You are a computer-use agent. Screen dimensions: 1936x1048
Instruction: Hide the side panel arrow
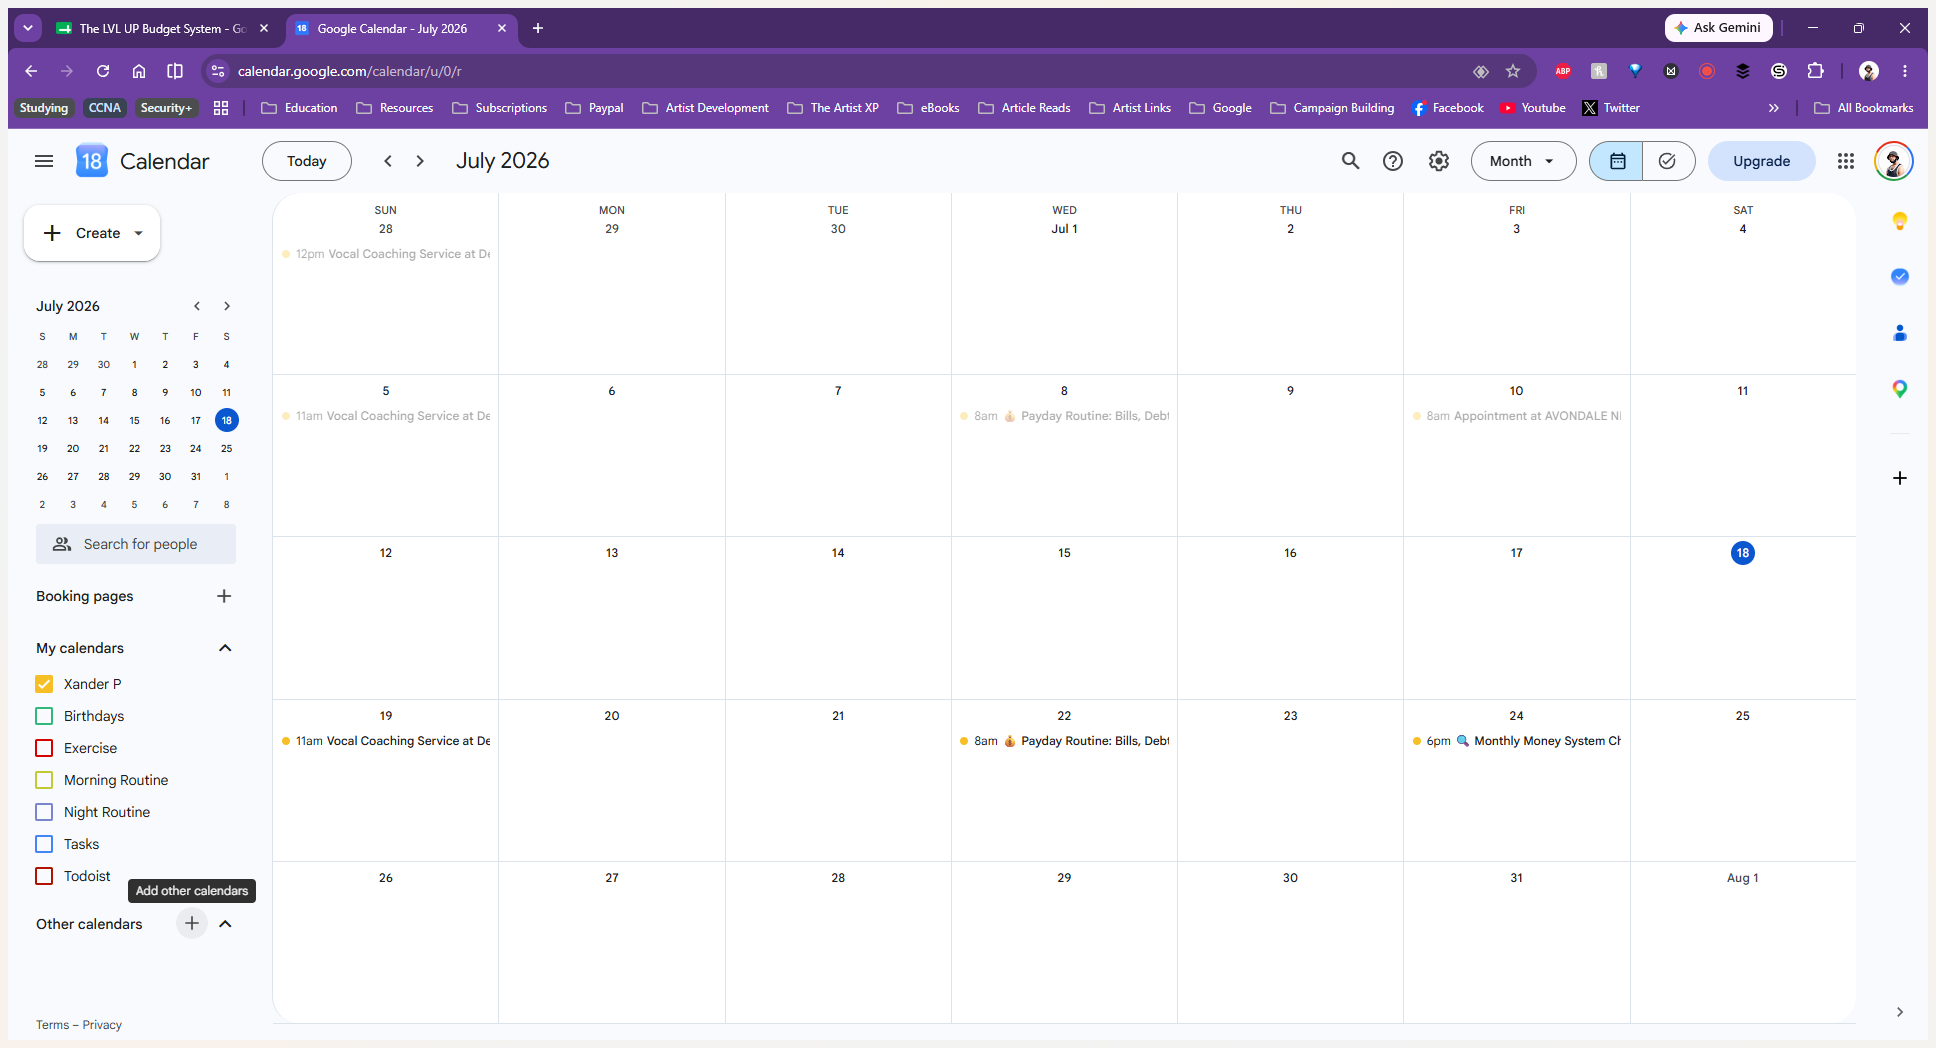pyautogui.click(x=1900, y=1012)
